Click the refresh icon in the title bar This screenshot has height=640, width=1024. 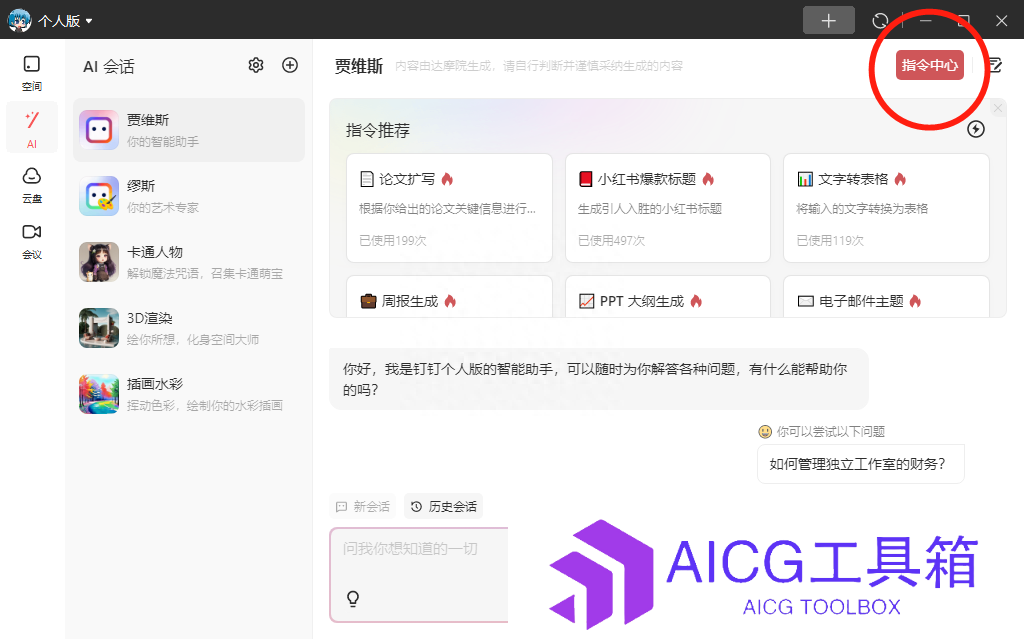pos(880,21)
